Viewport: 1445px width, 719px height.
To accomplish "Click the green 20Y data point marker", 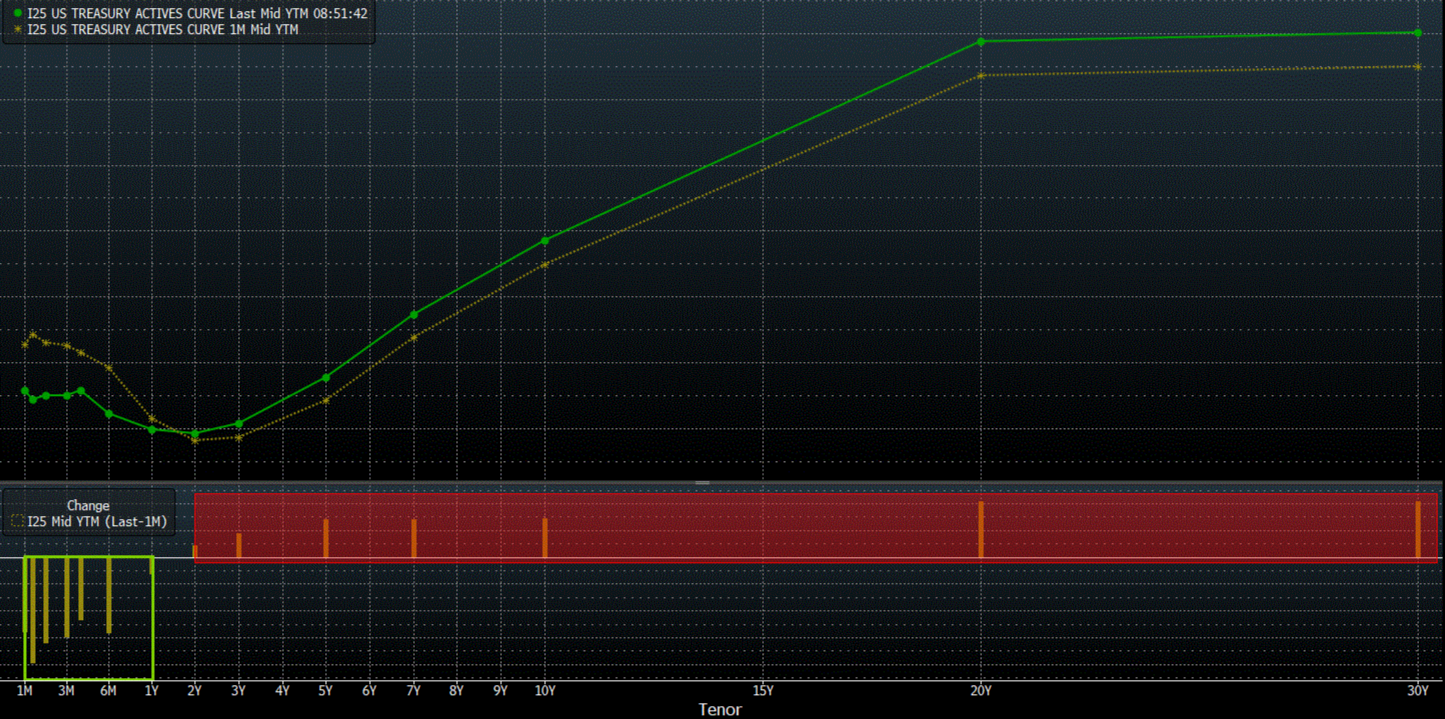I will 981,42.
